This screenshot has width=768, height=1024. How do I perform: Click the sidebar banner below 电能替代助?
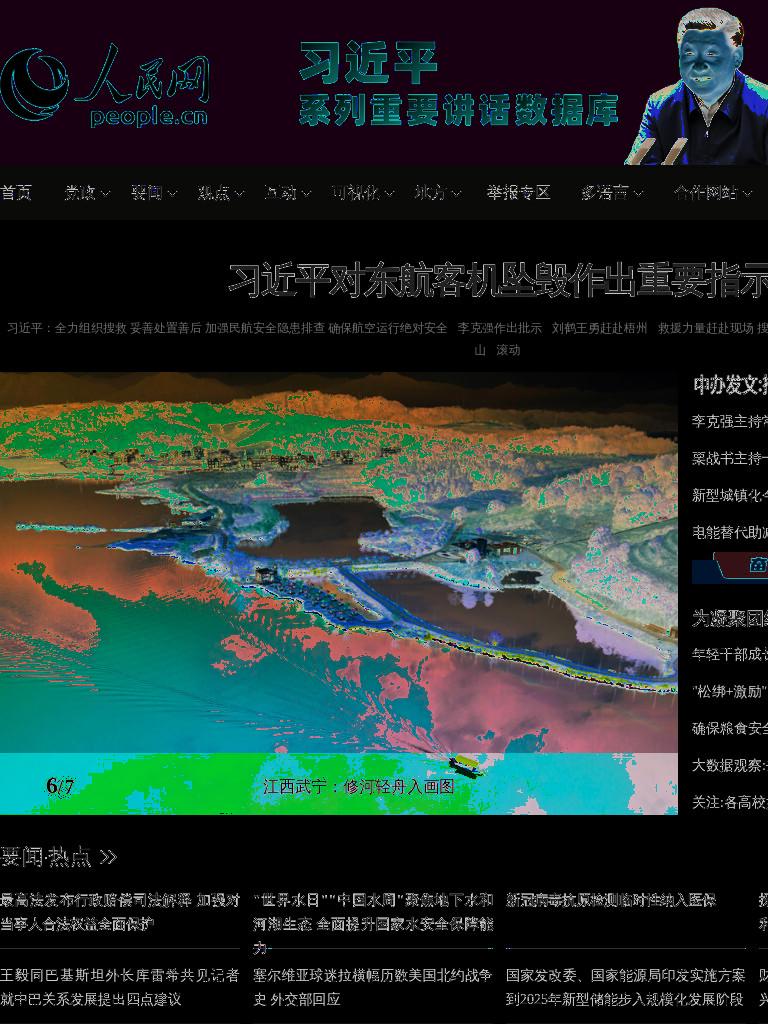click(x=730, y=567)
